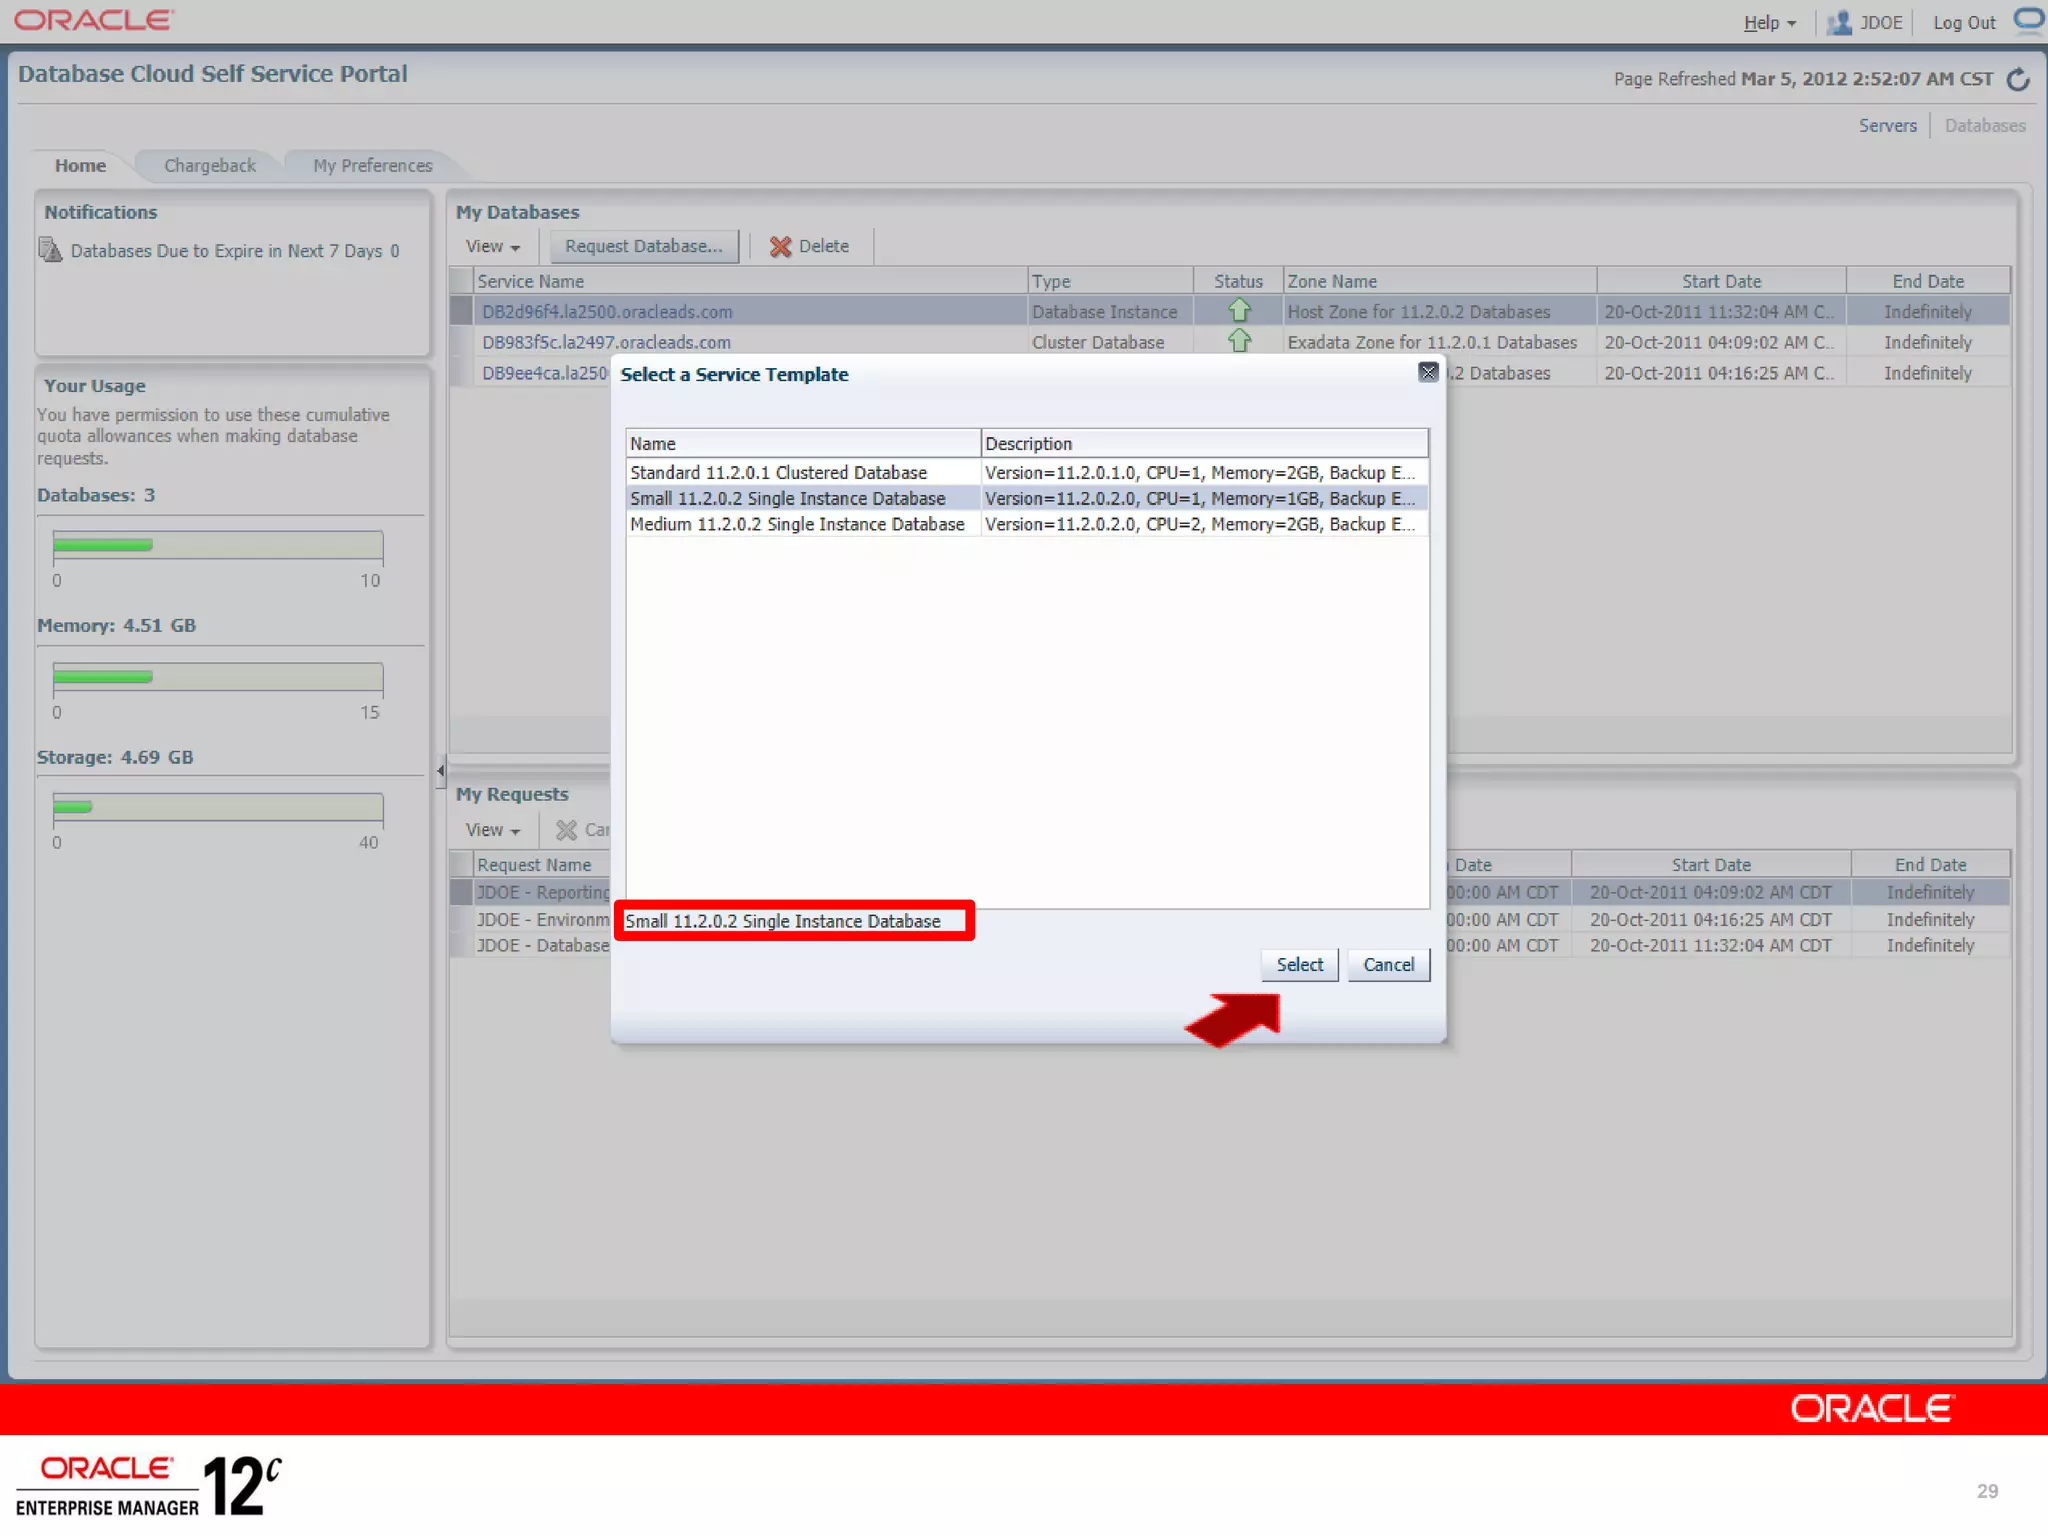Click the page refresh icon
The image size is (2048, 1536).
(x=2018, y=79)
